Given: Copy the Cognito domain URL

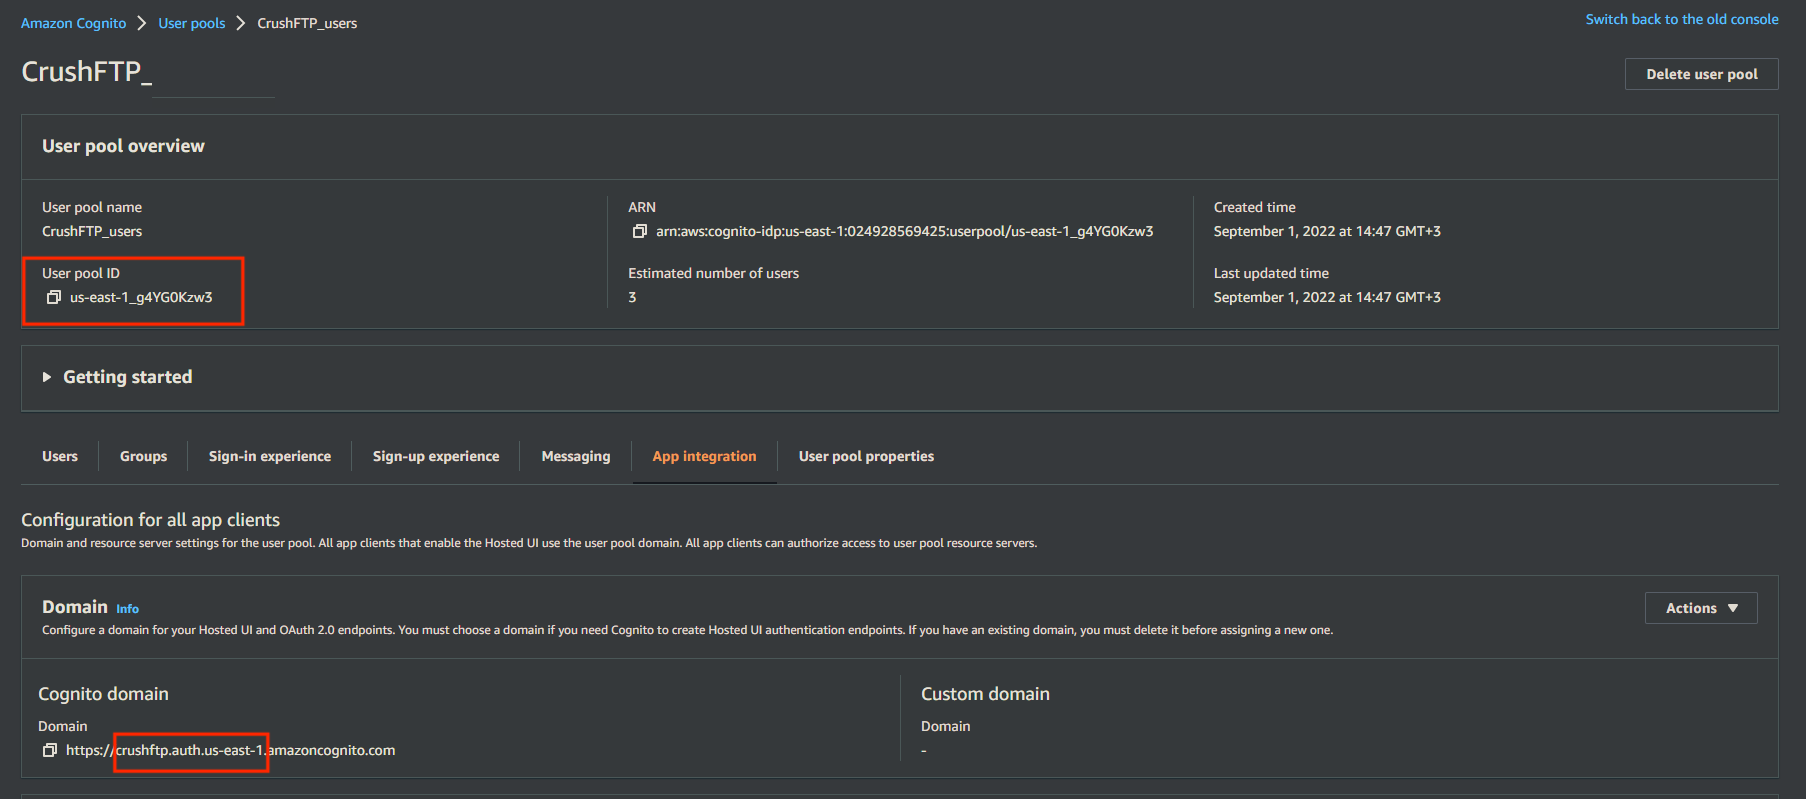Looking at the screenshot, I should [x=50, y=750].
